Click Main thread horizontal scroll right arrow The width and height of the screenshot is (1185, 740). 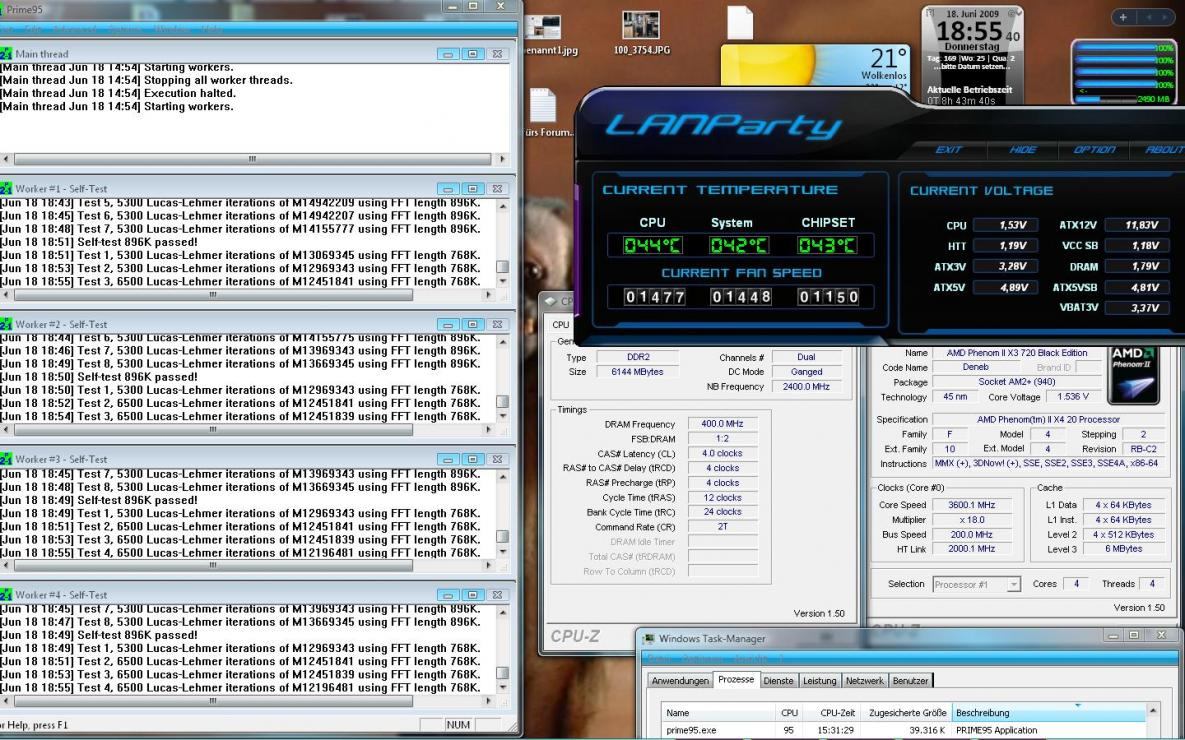click(x=502, y=159)
